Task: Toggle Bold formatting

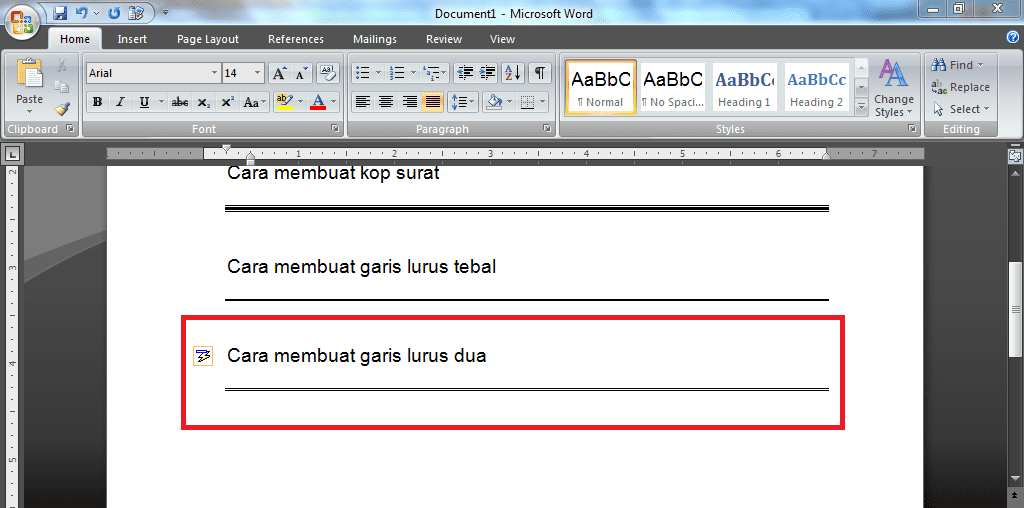Action: (x=97, y=102)
